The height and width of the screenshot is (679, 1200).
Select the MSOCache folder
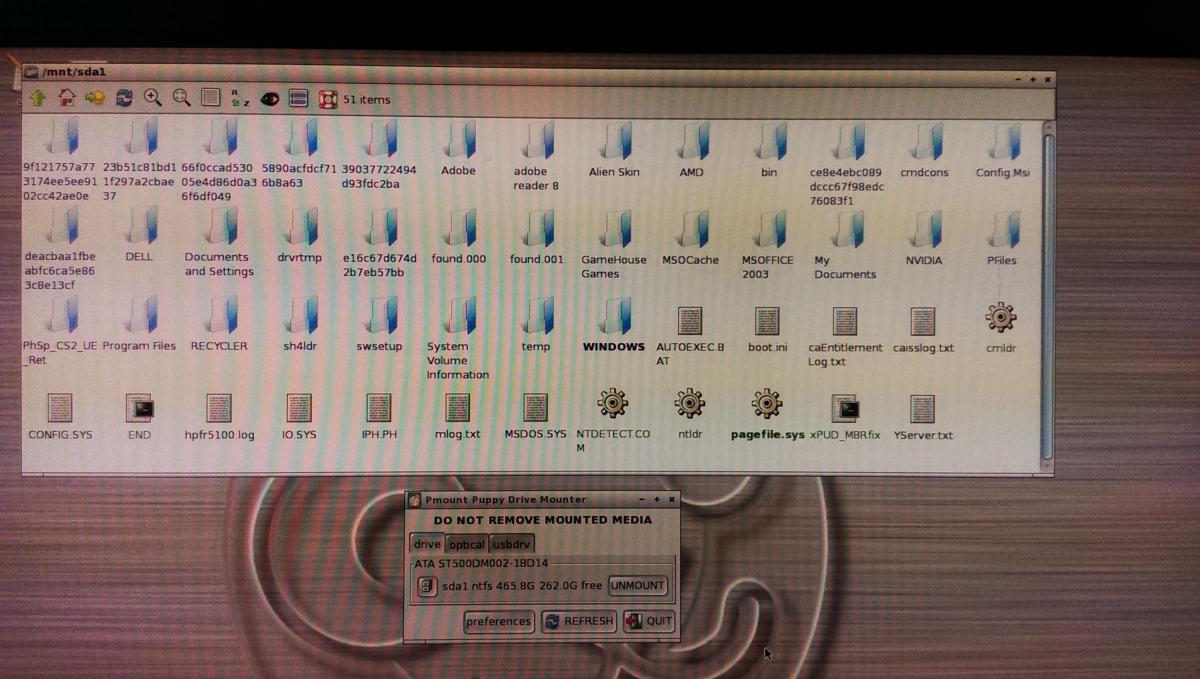[691, 237]
